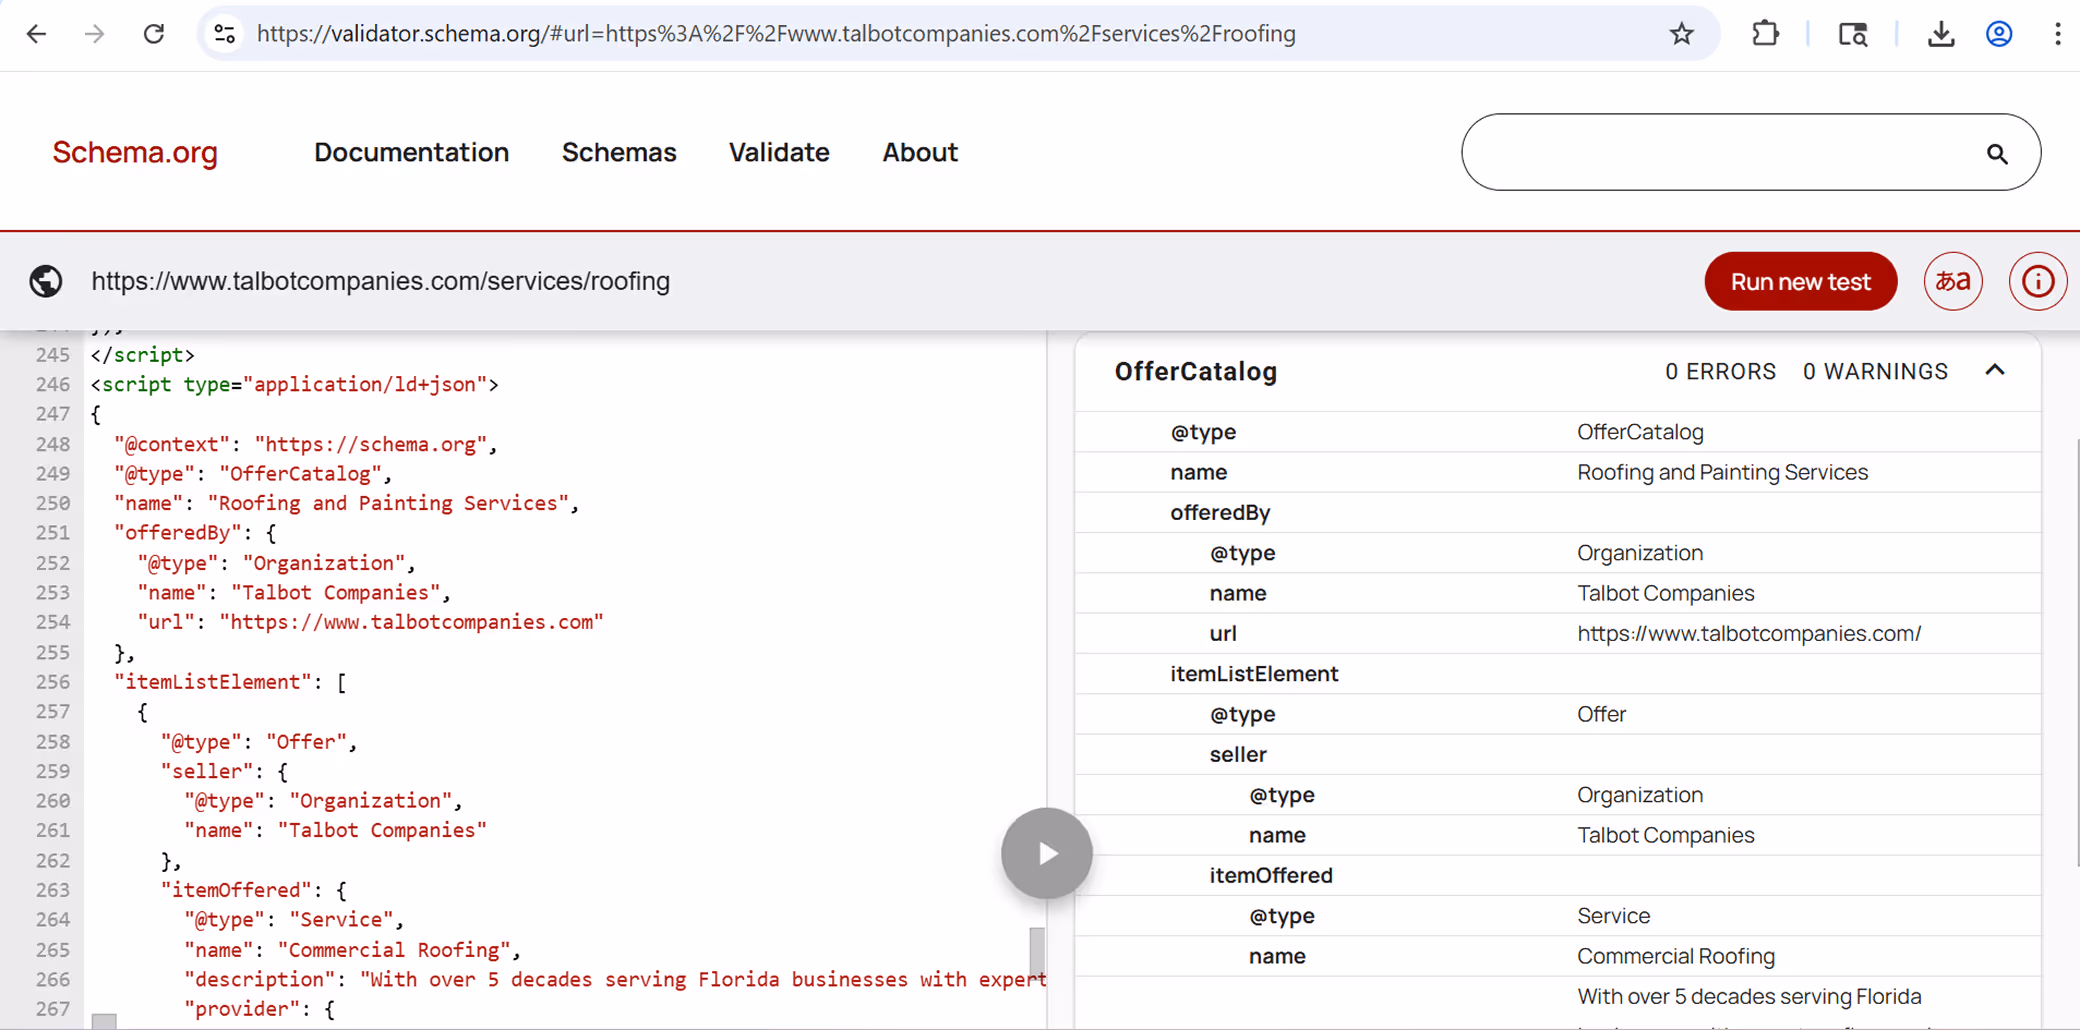
Task: Click the Service type value
Action: point(1613,916)
